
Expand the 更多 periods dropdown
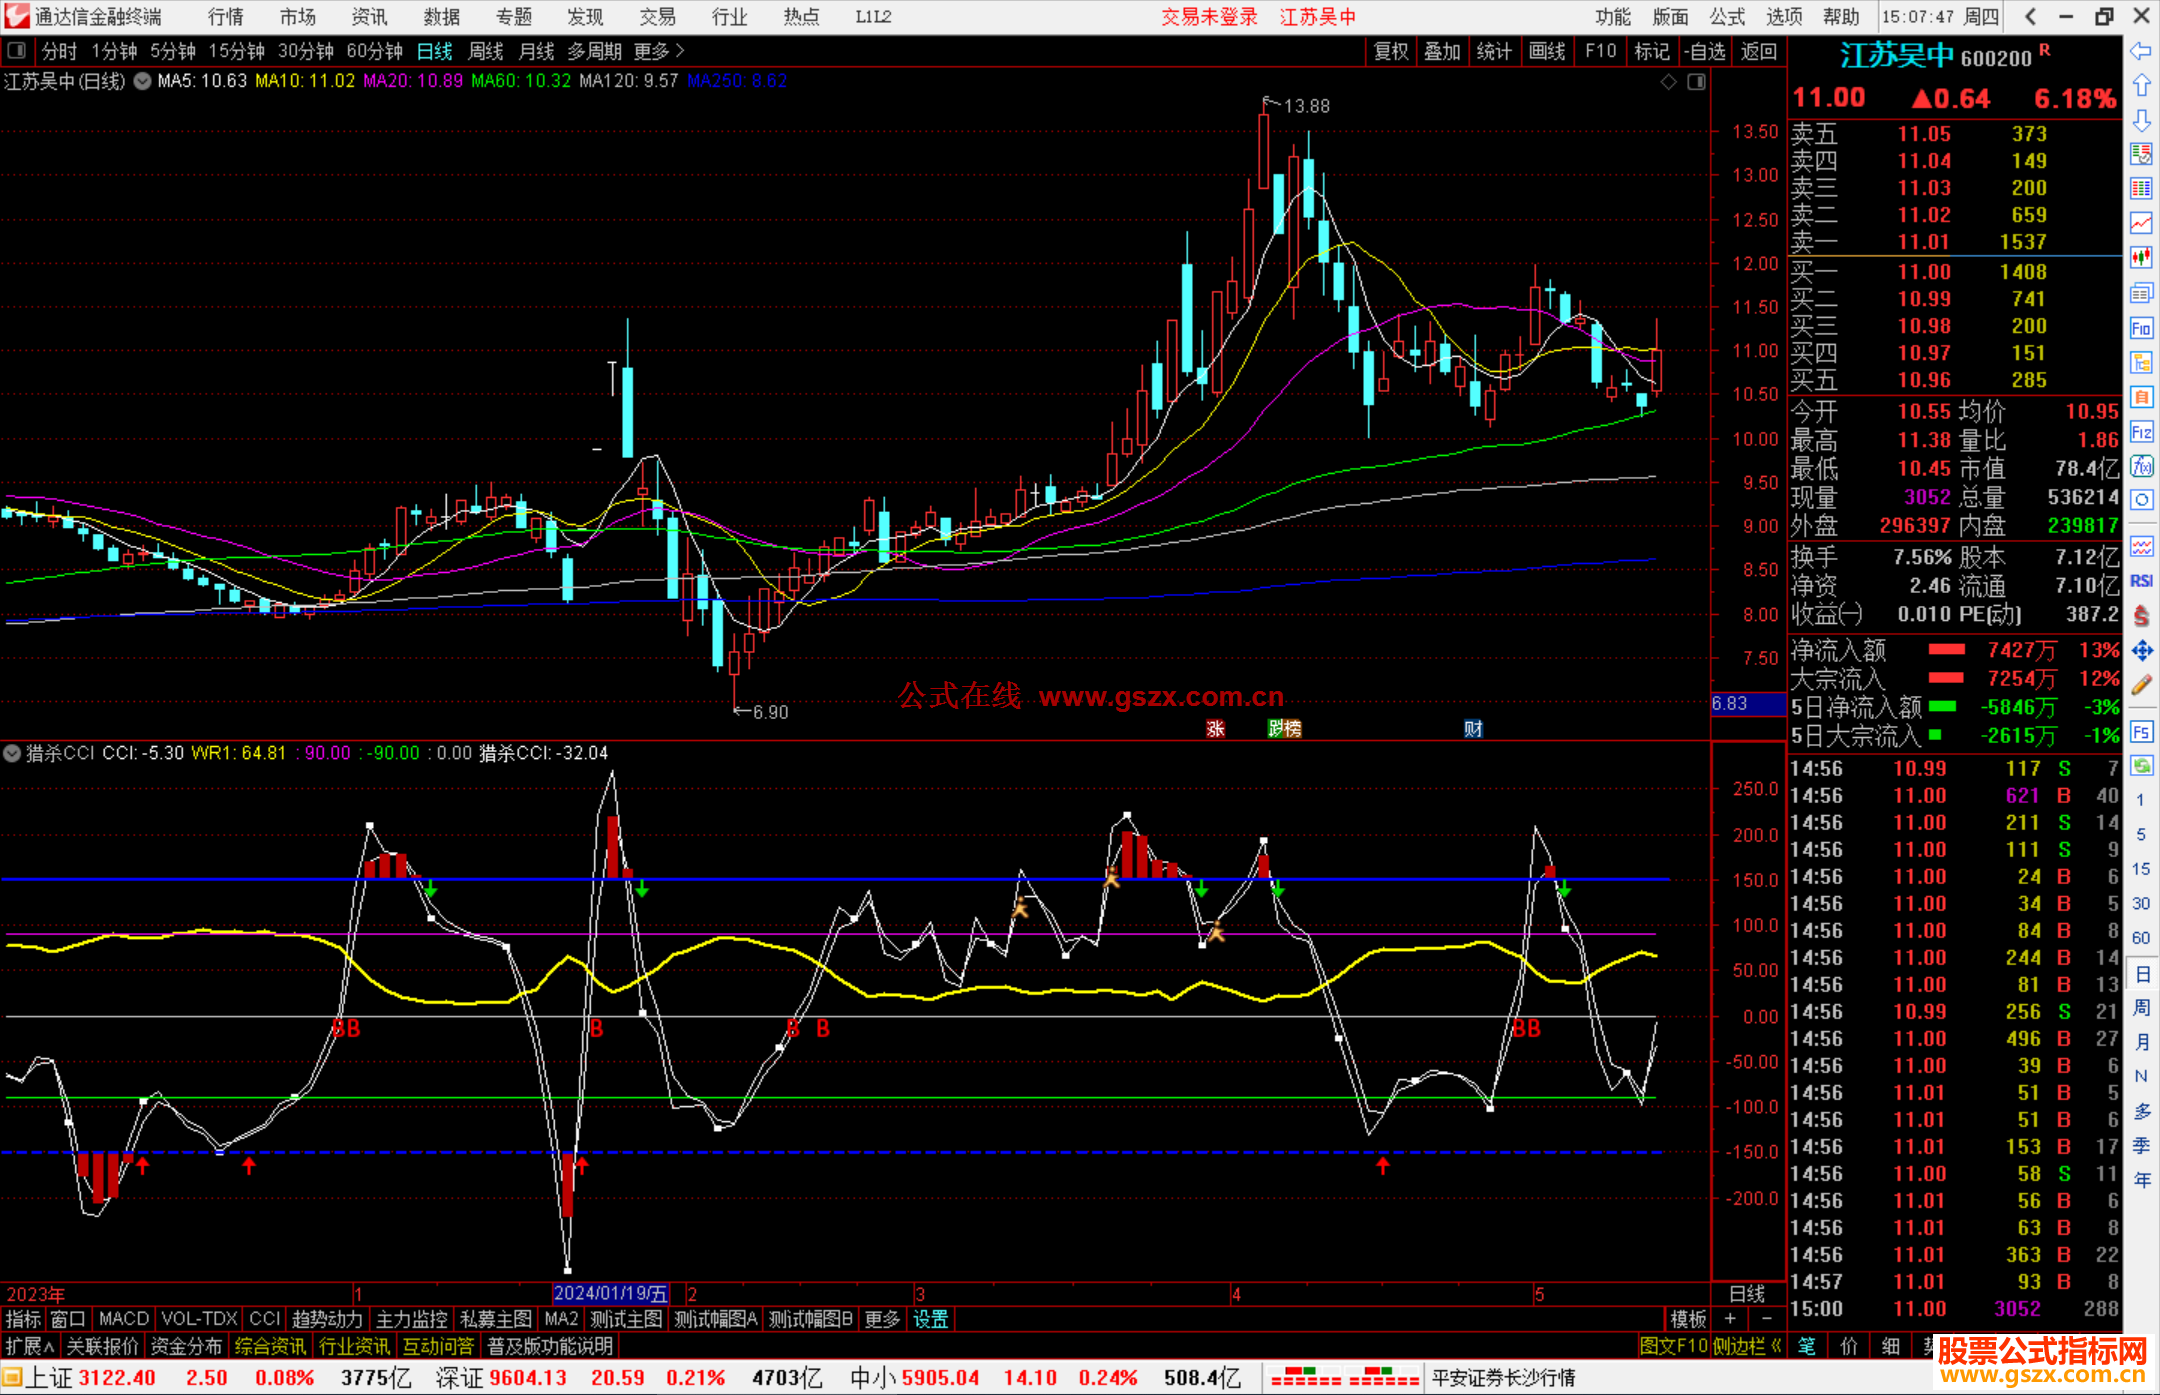[658, 51]
